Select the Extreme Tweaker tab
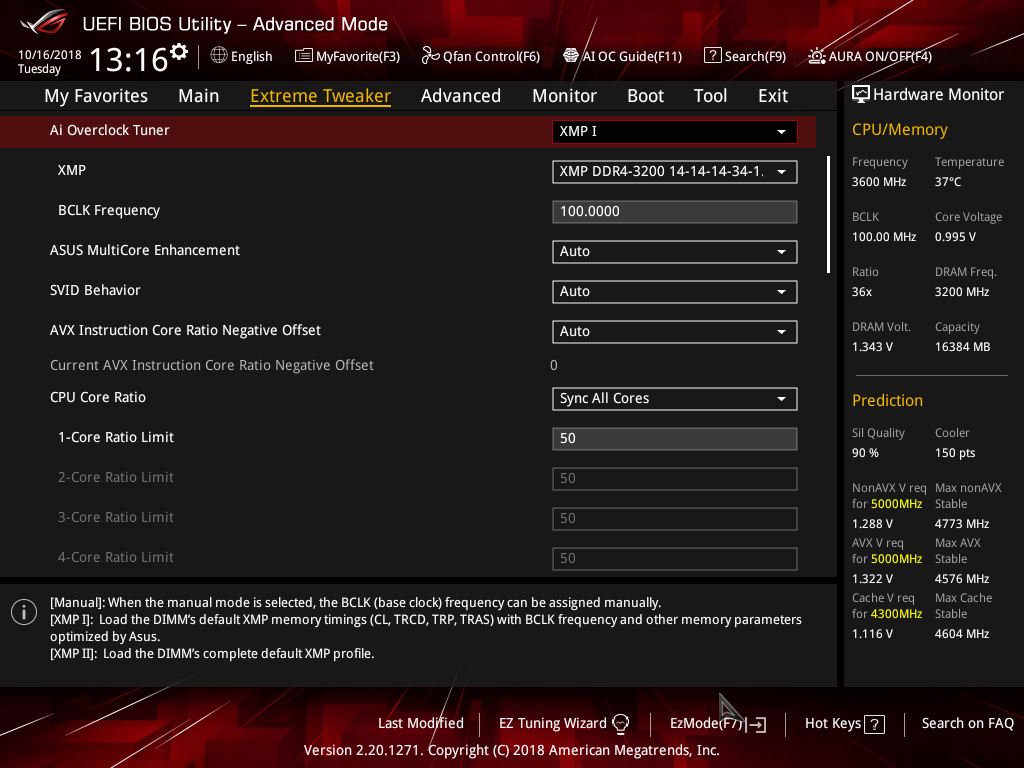This screenshot has height=768, width=1024. pos(321,96)
